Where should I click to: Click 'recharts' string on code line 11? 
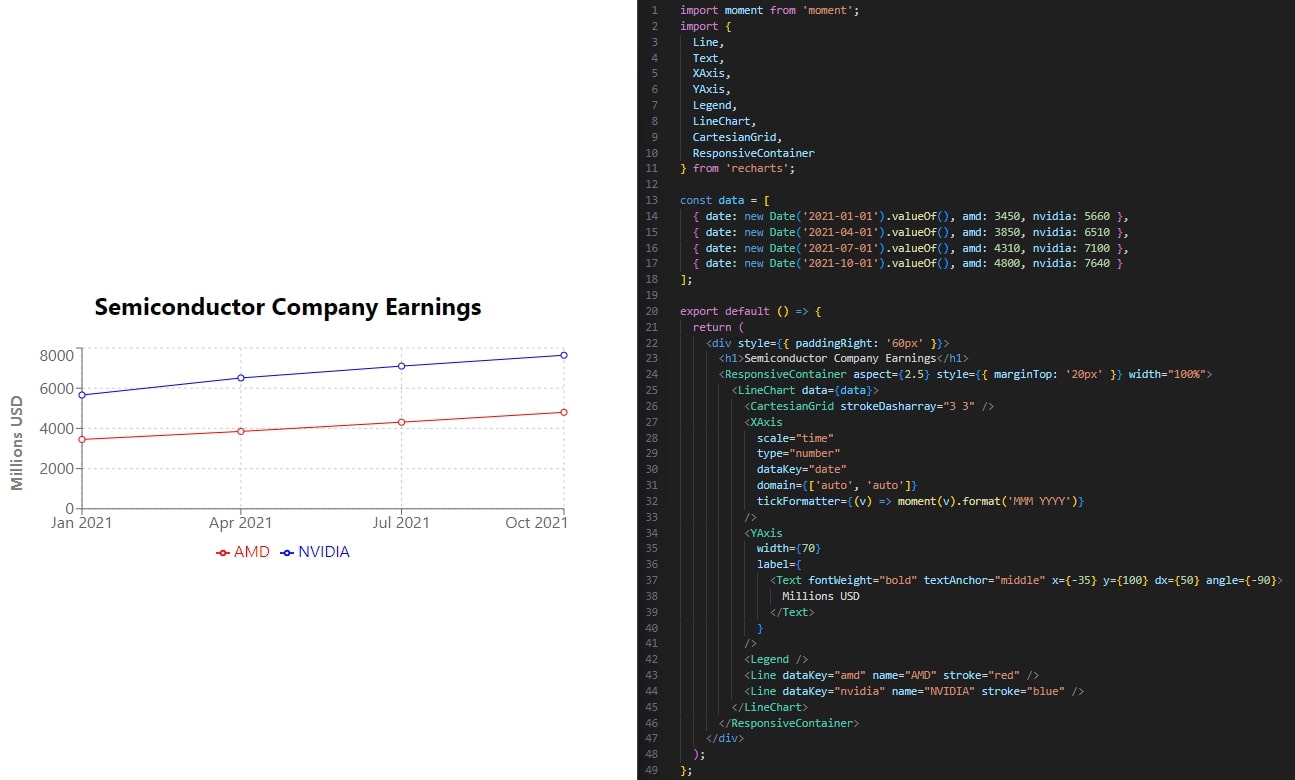(x=755, y=168)
